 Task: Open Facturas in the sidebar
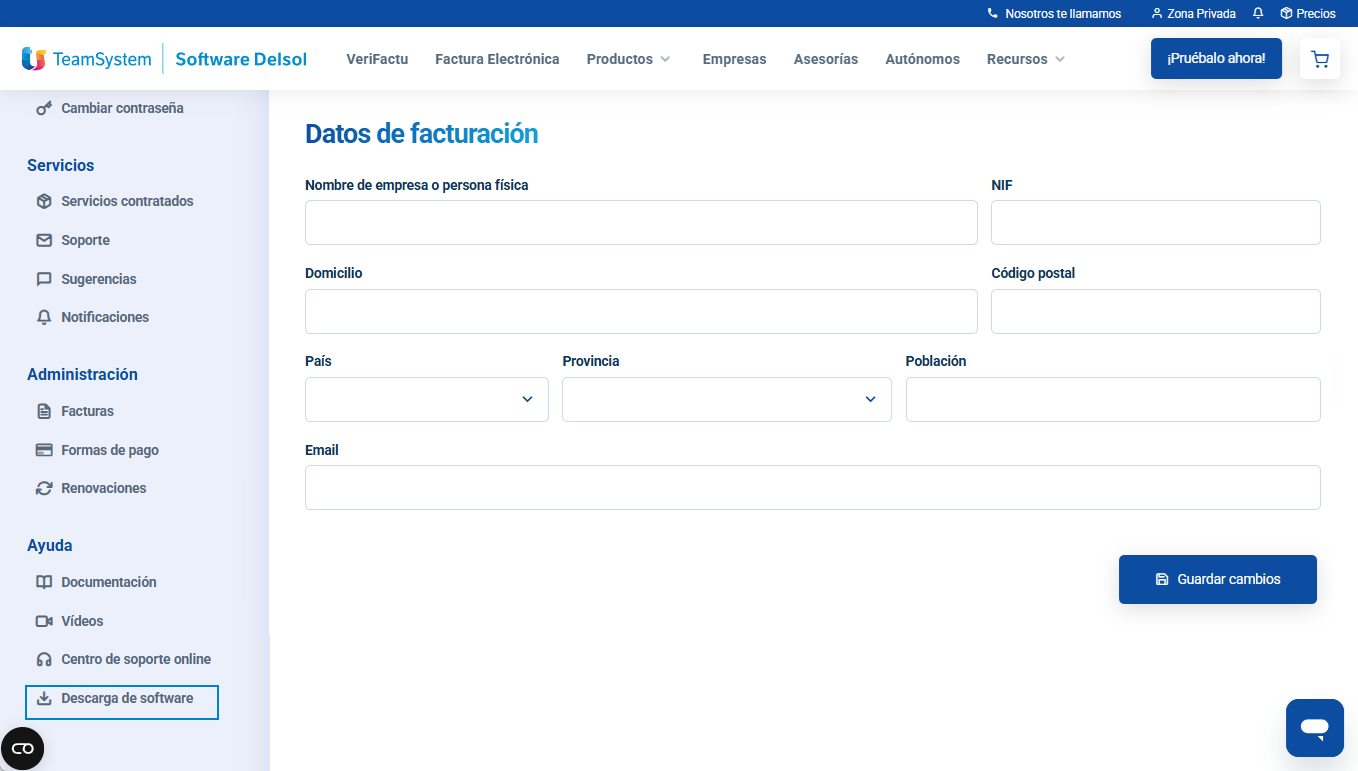click(87, 411)
